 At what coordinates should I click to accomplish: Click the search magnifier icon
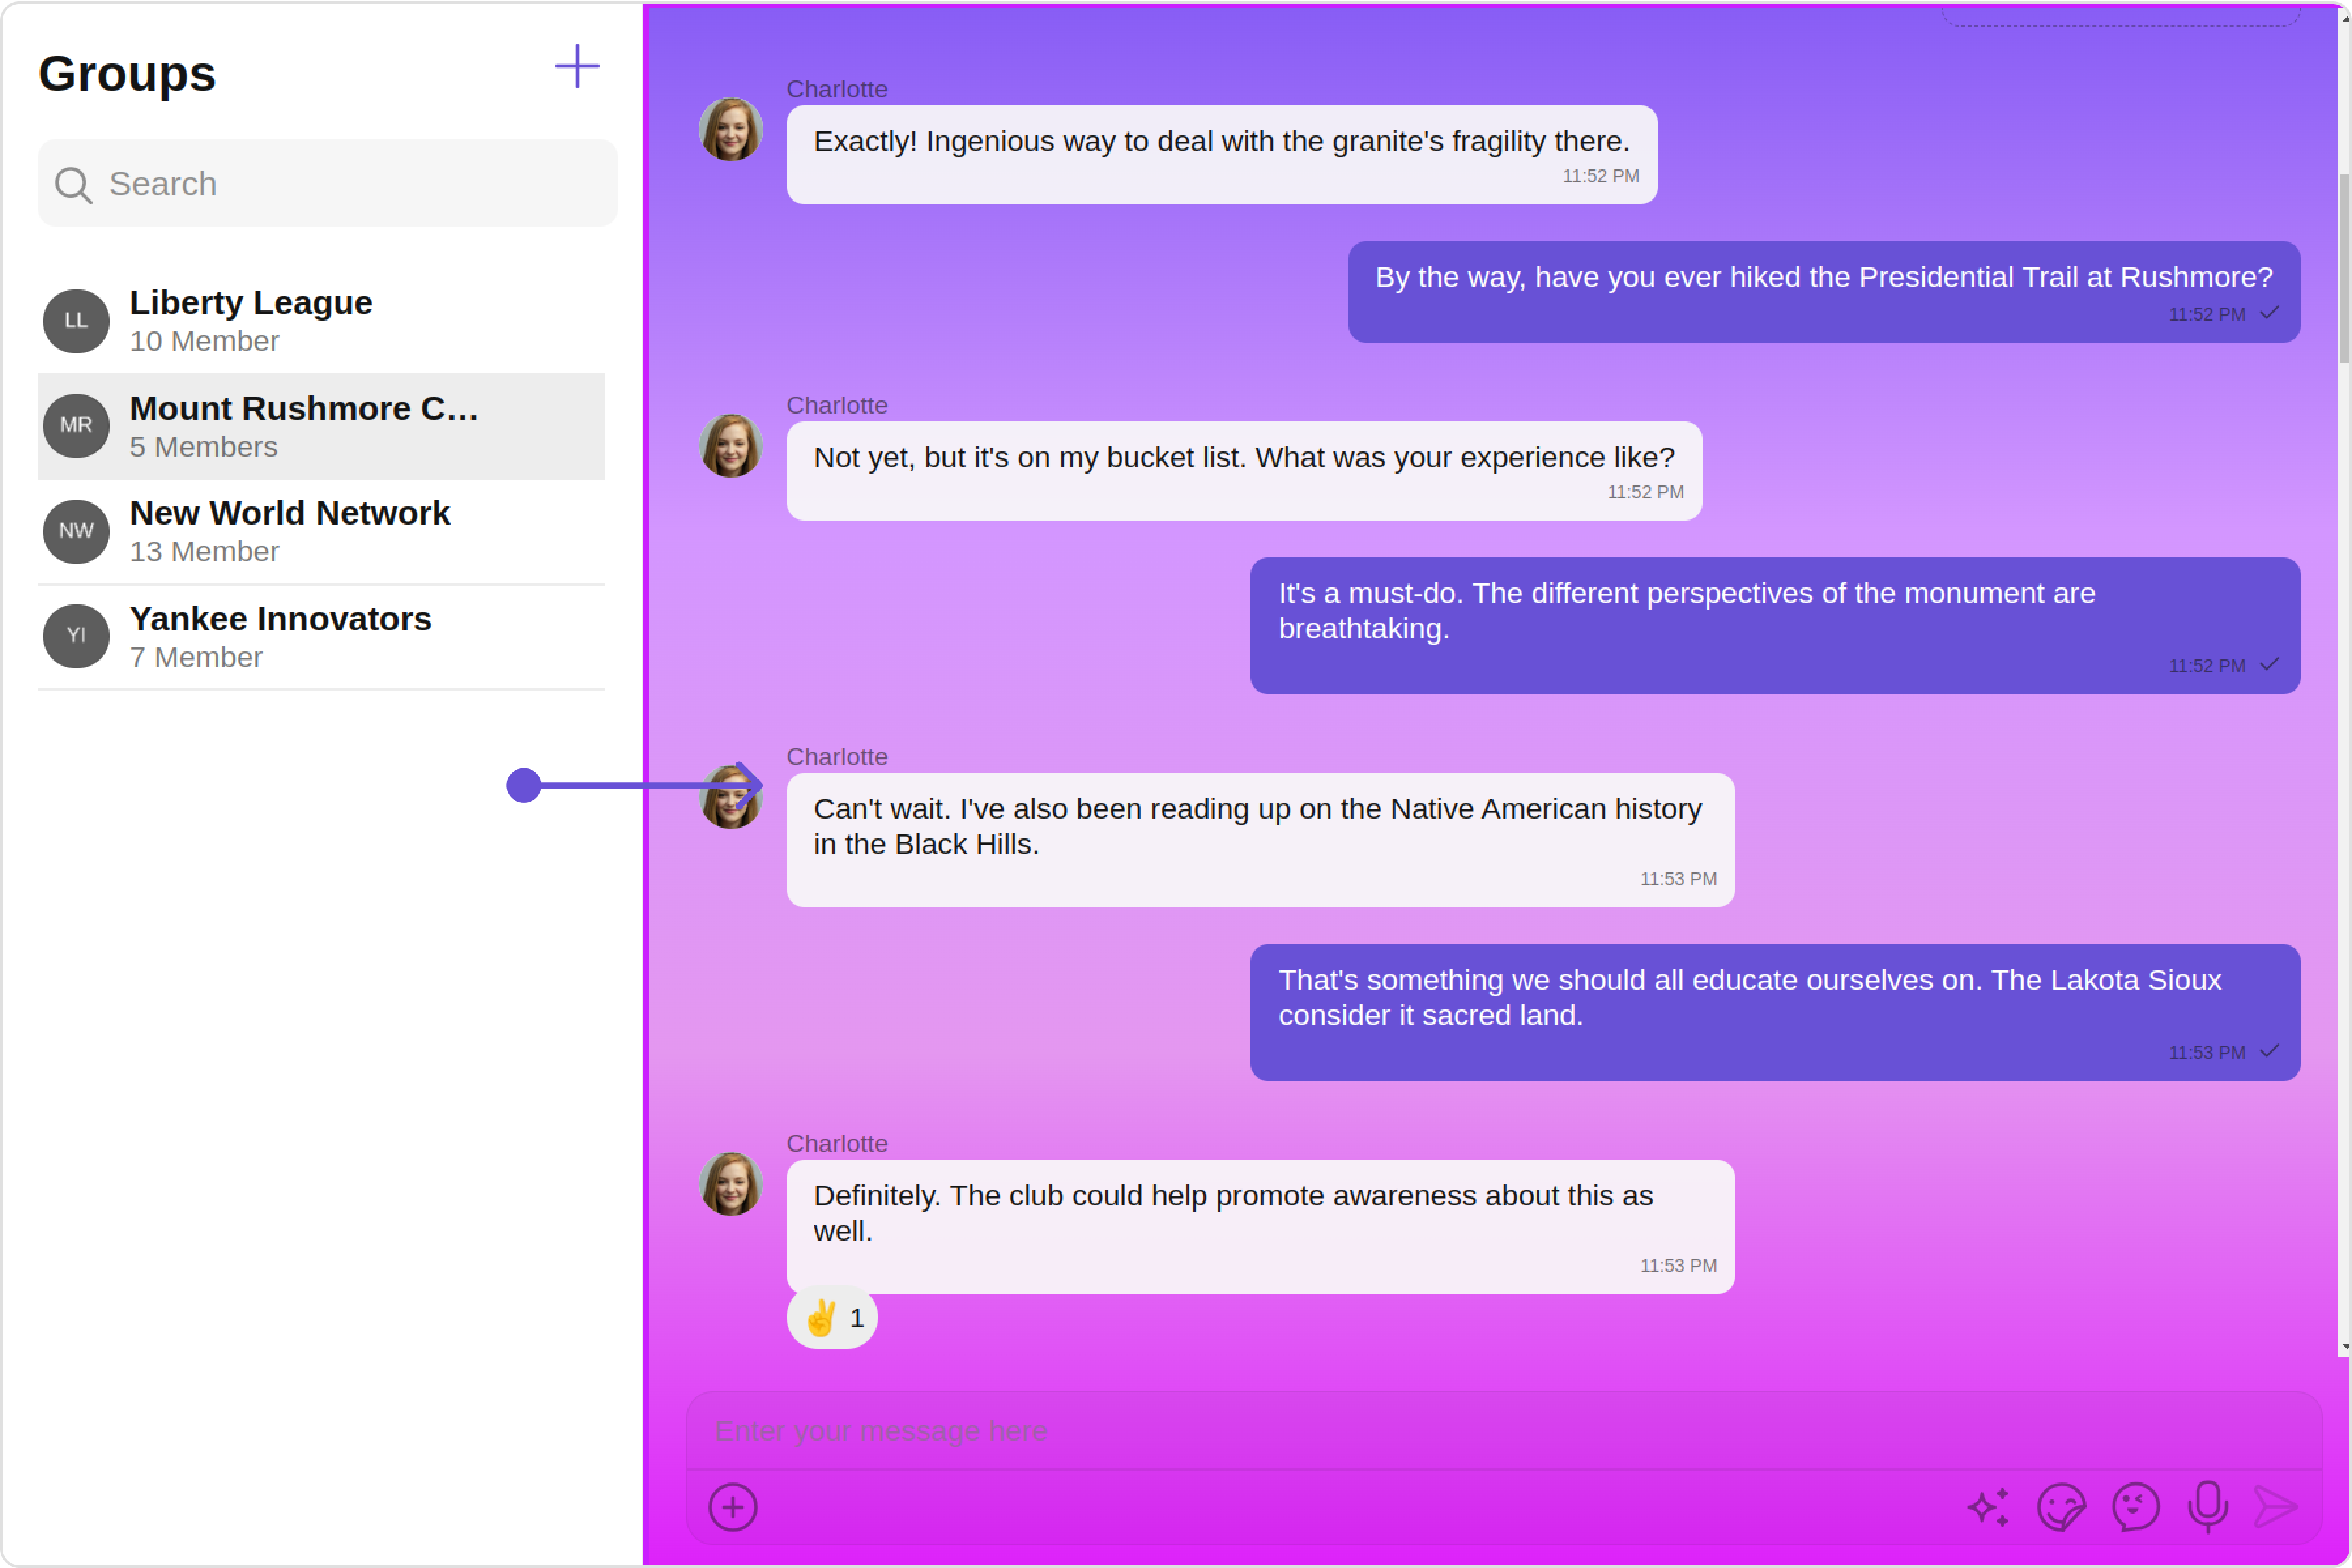(73, 185)
